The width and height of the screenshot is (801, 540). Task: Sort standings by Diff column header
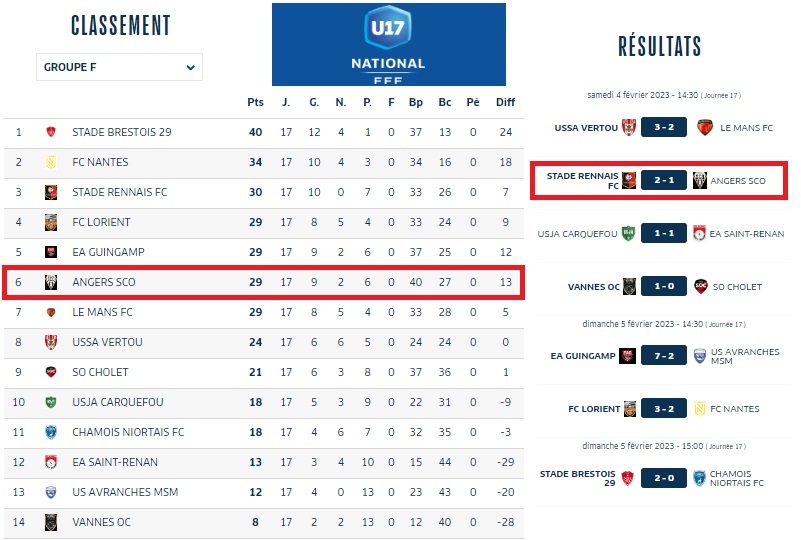point(505,102)
